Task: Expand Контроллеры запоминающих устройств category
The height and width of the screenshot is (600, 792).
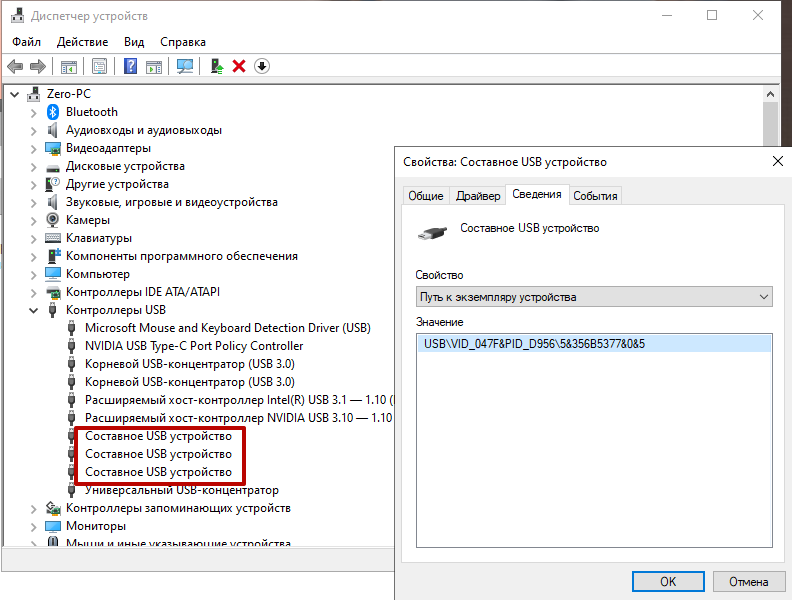Action: pyautogui.click(x=33, y=509)
